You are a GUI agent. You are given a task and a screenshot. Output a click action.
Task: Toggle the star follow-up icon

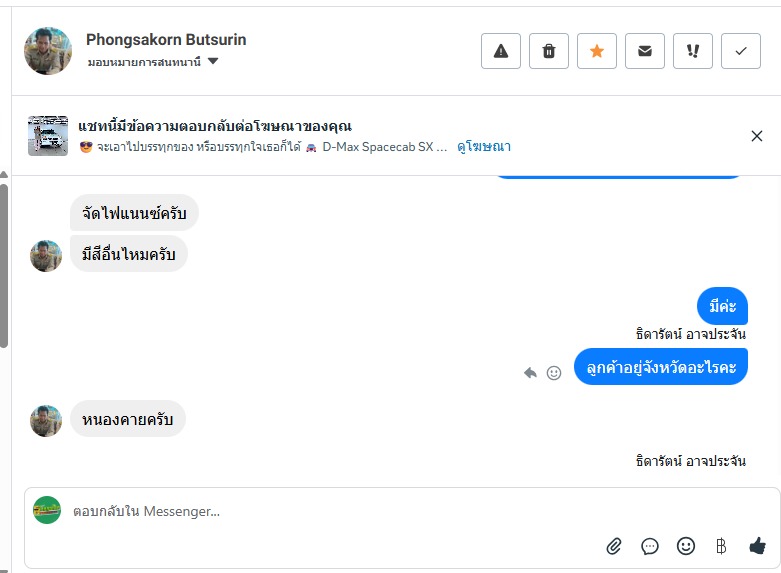pyautogui.click(x=597, y=51)
